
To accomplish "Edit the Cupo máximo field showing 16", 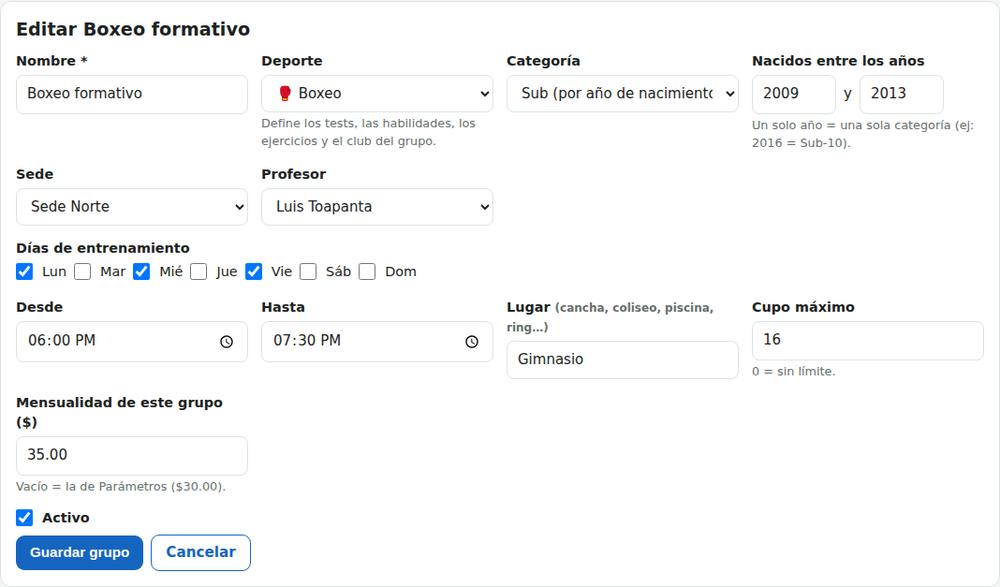I will [x=868, y=340].
